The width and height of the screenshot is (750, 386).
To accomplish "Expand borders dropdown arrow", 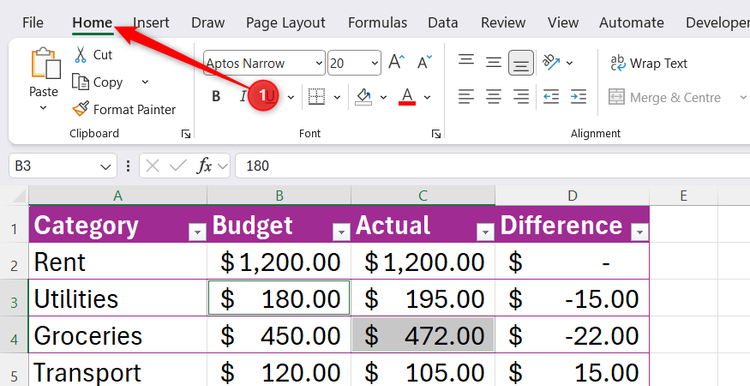I will tap(337, 98).
